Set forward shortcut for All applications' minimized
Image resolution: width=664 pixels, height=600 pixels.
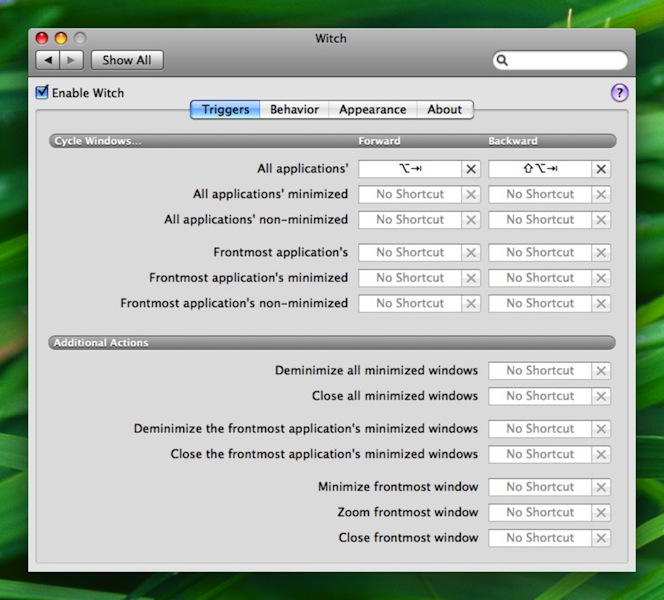[x=410, y=195]
